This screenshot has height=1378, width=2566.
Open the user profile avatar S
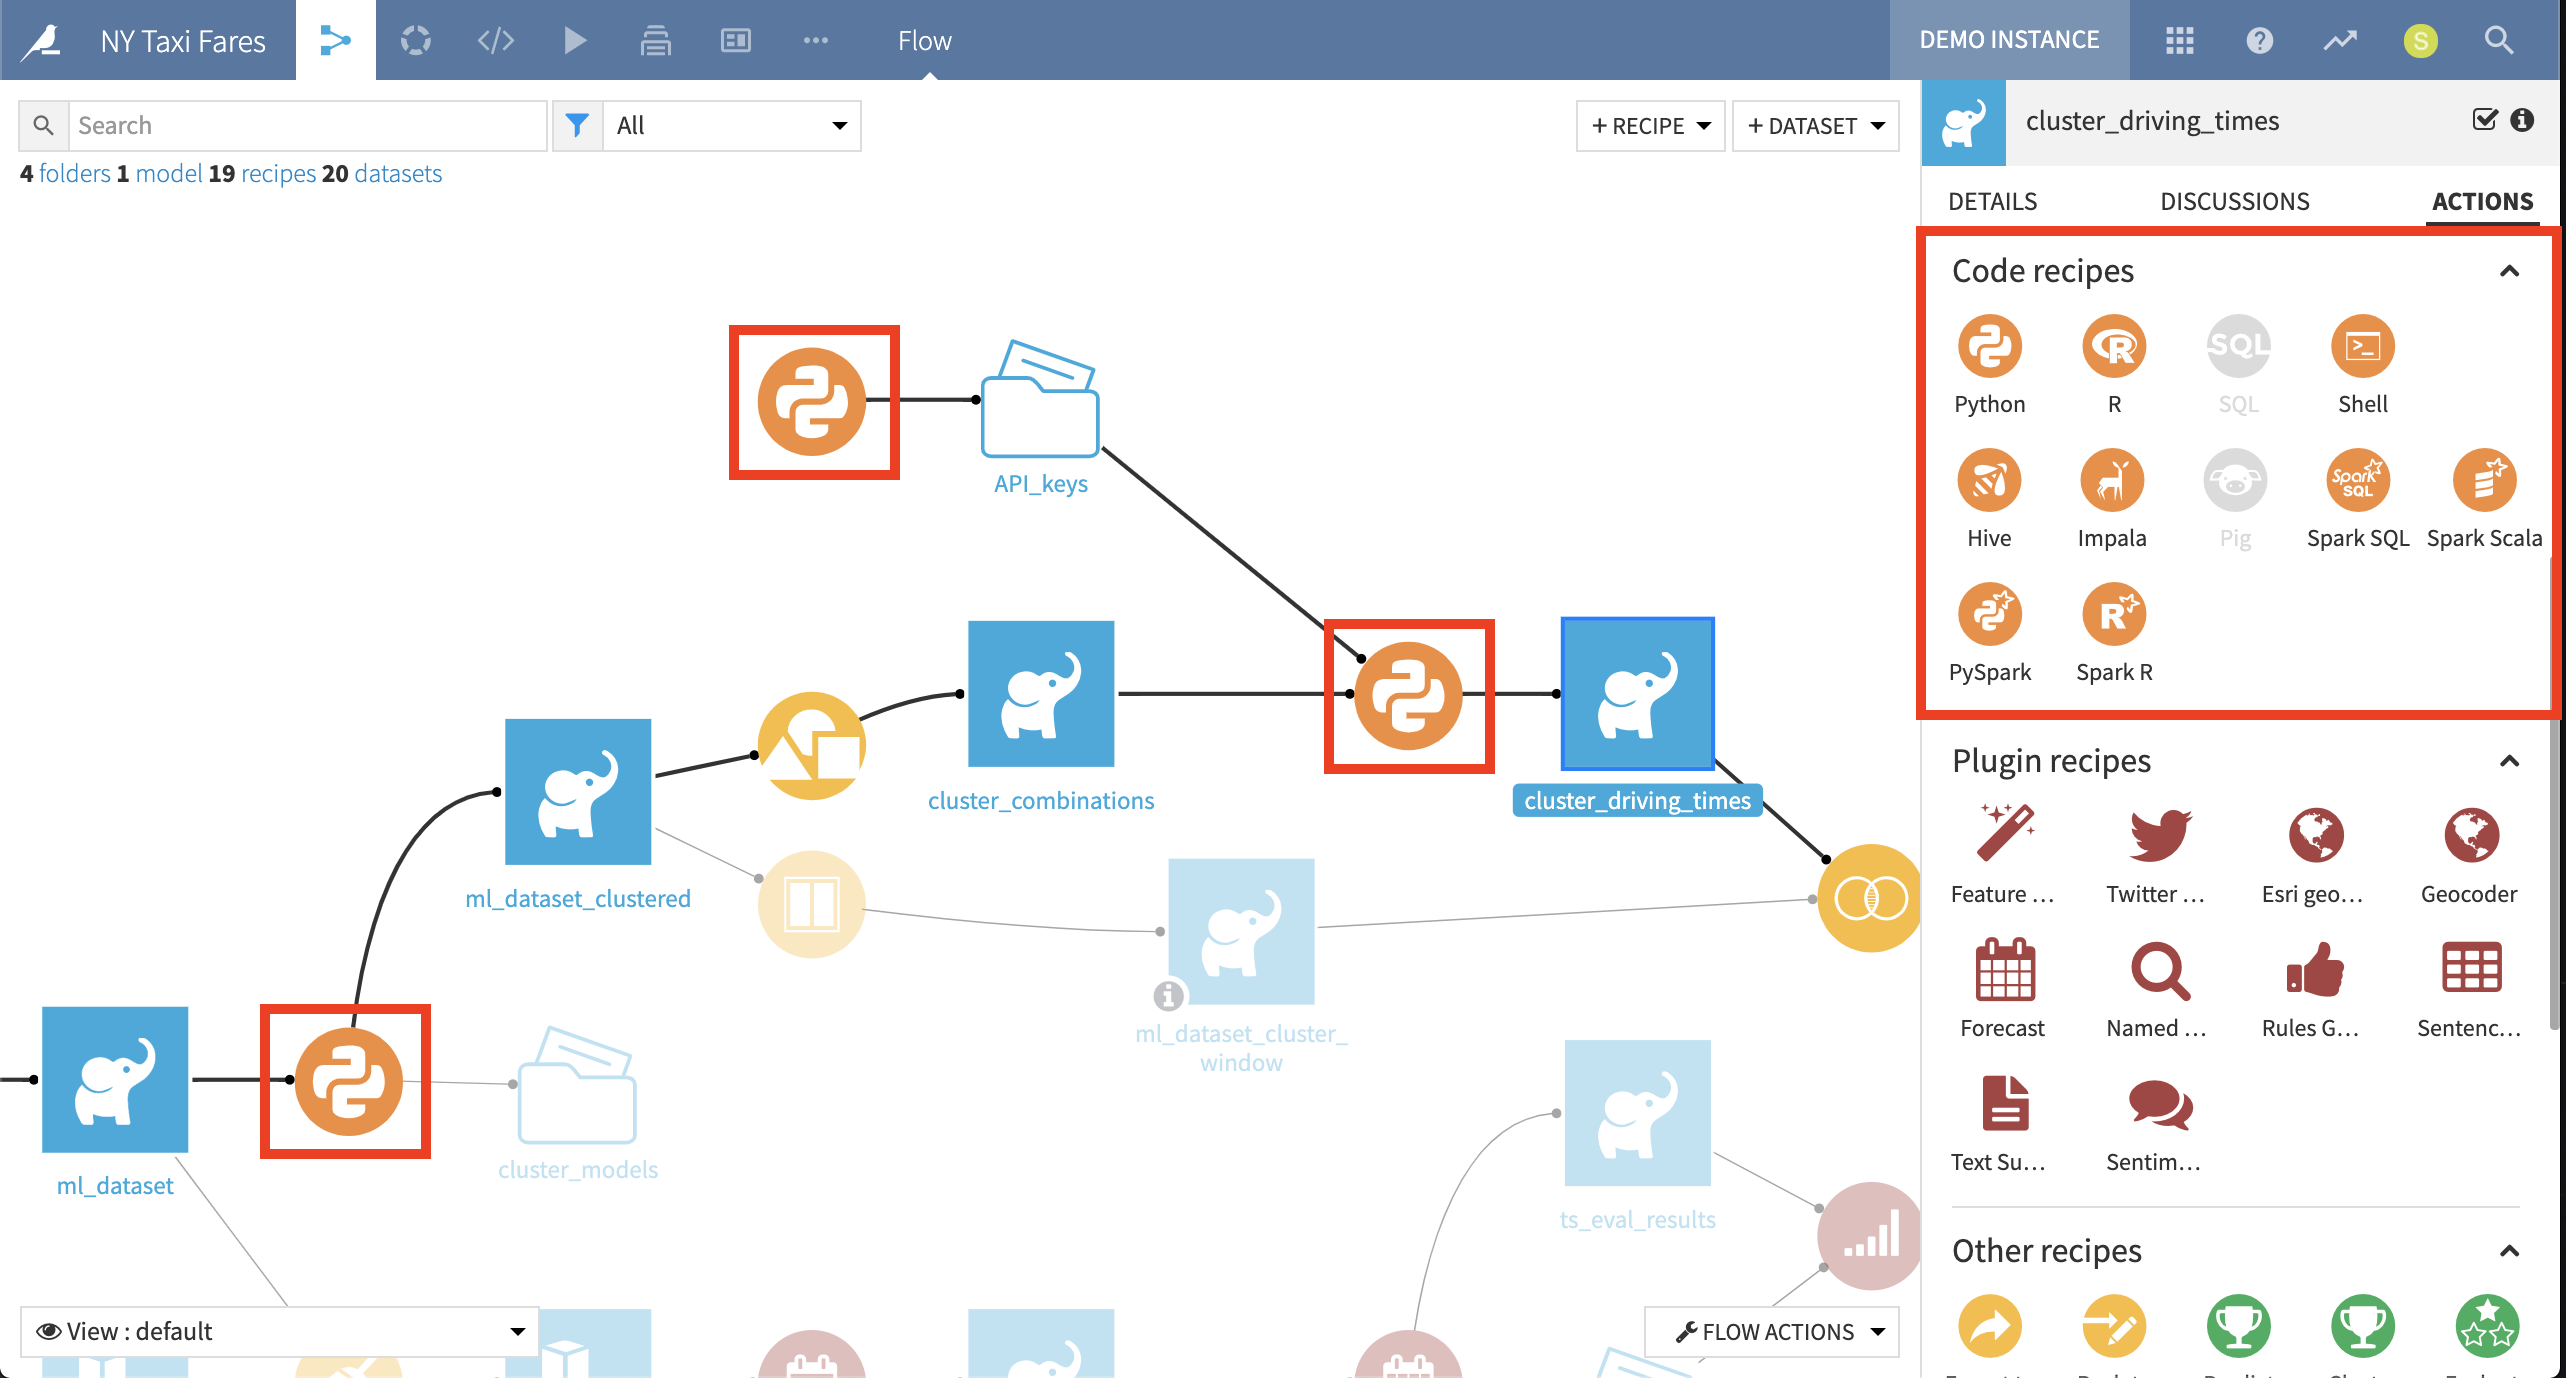[x=2420, y=40]
